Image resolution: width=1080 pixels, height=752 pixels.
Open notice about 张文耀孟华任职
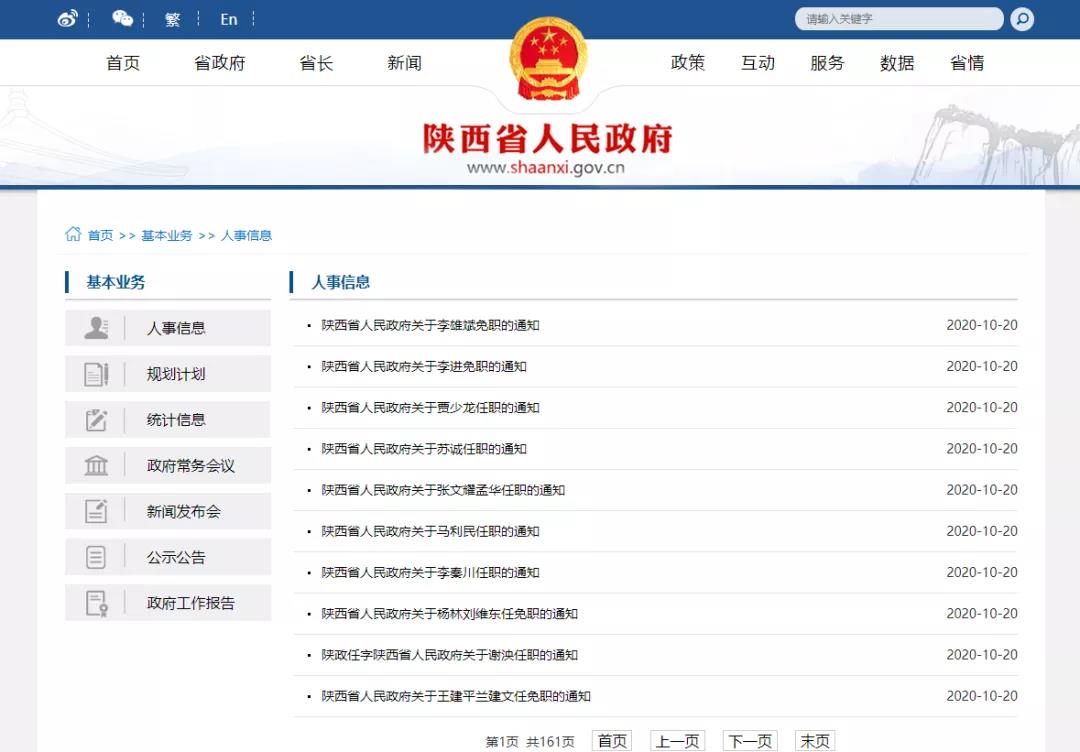(x=444, y=490)
